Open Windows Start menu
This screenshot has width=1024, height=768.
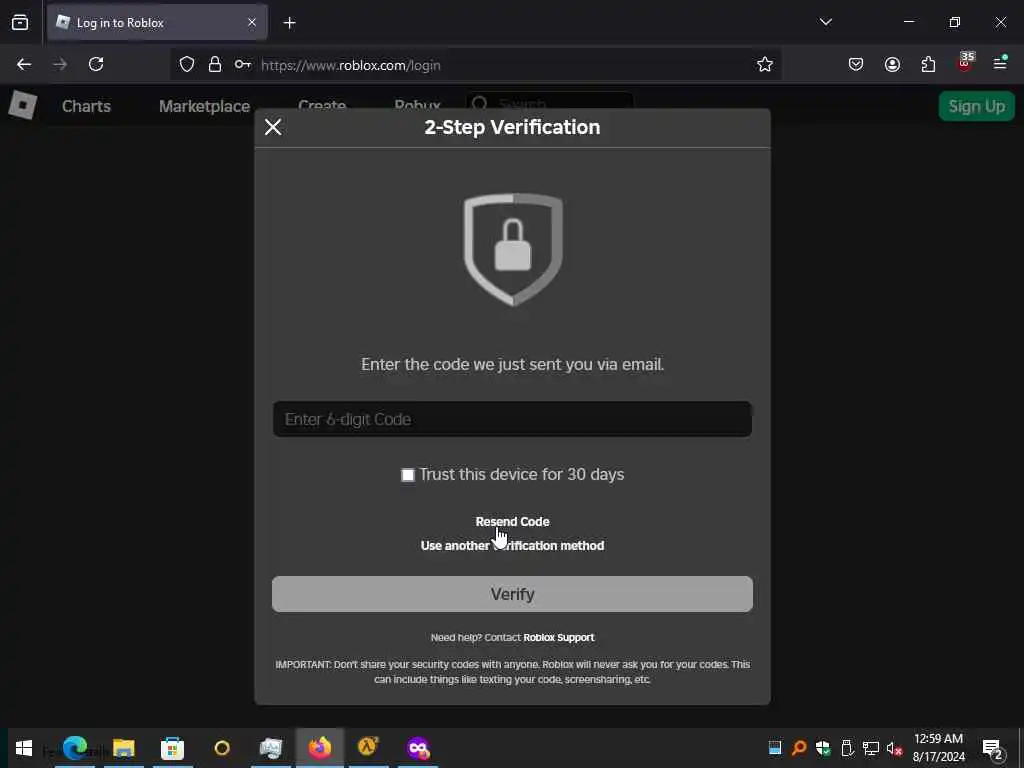[x=24, y=748]
